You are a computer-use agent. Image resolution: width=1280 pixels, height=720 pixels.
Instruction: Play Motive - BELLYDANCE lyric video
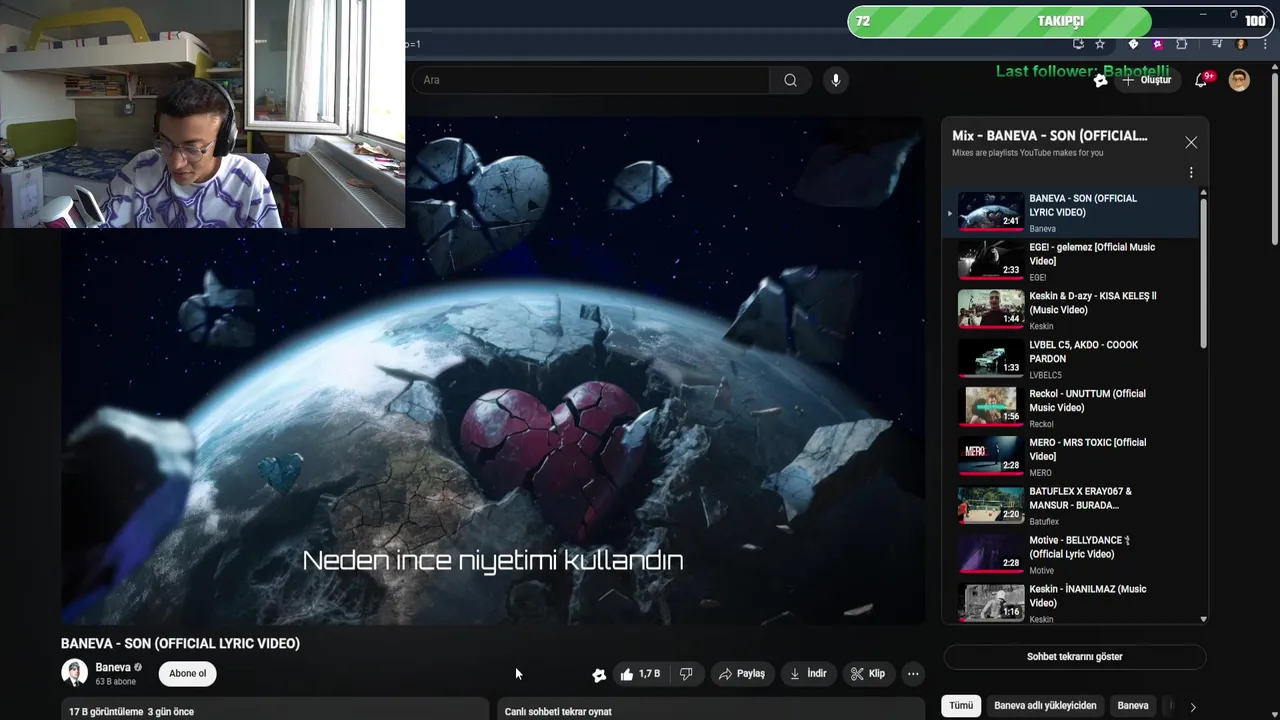[x=1070, y=555]
